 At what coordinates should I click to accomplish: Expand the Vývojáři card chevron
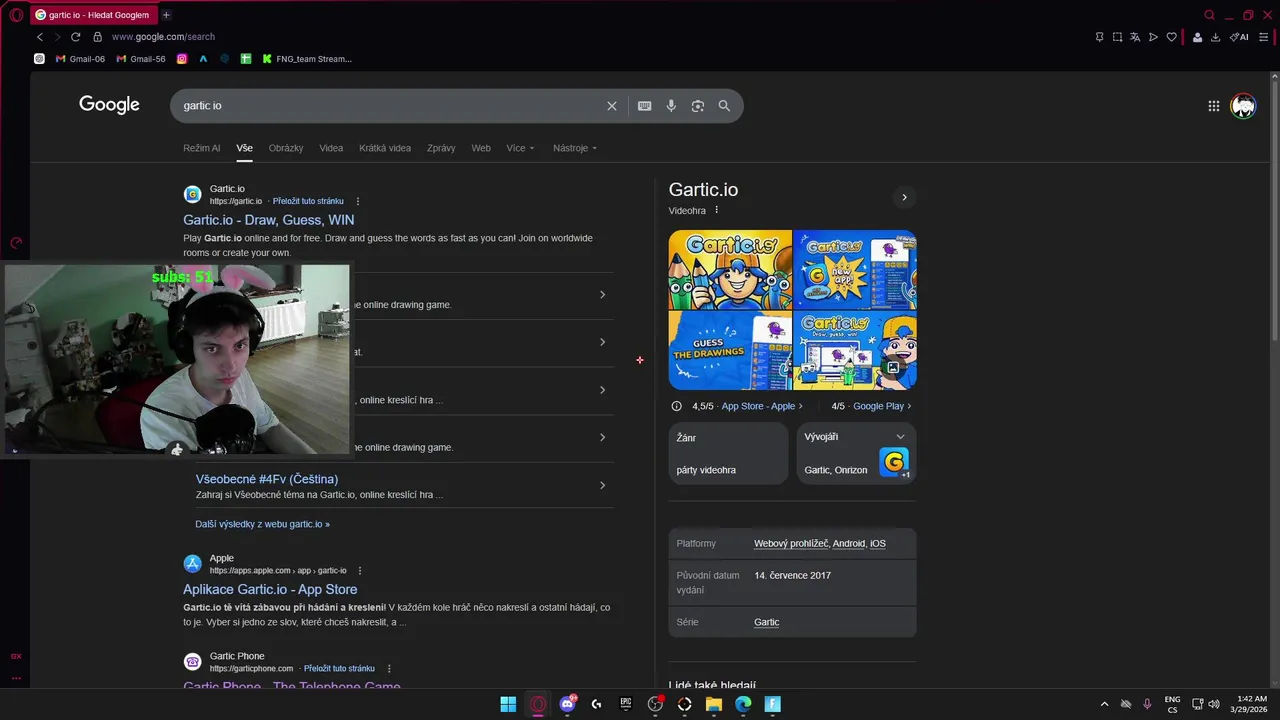(x=900, y=437)
